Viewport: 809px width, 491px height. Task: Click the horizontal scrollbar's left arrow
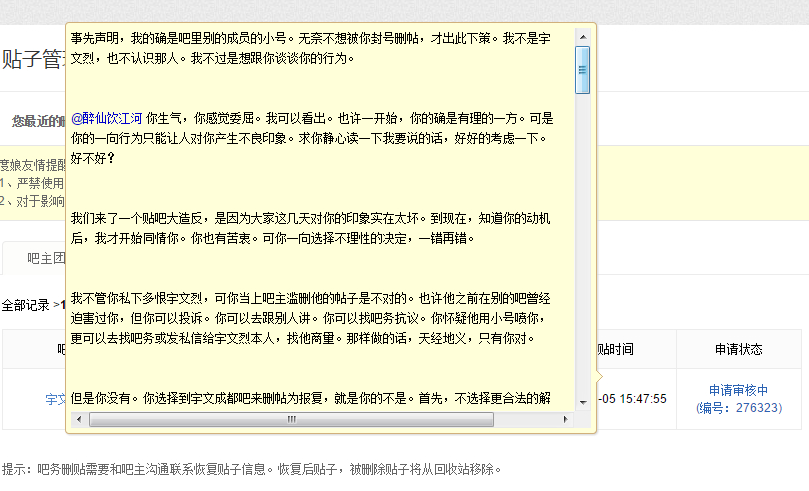[x=79, y=419]
